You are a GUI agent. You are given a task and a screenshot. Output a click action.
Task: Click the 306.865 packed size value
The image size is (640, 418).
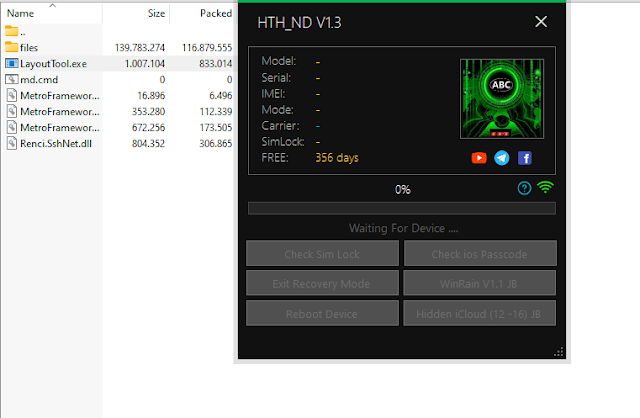click(x=216, y=144)
